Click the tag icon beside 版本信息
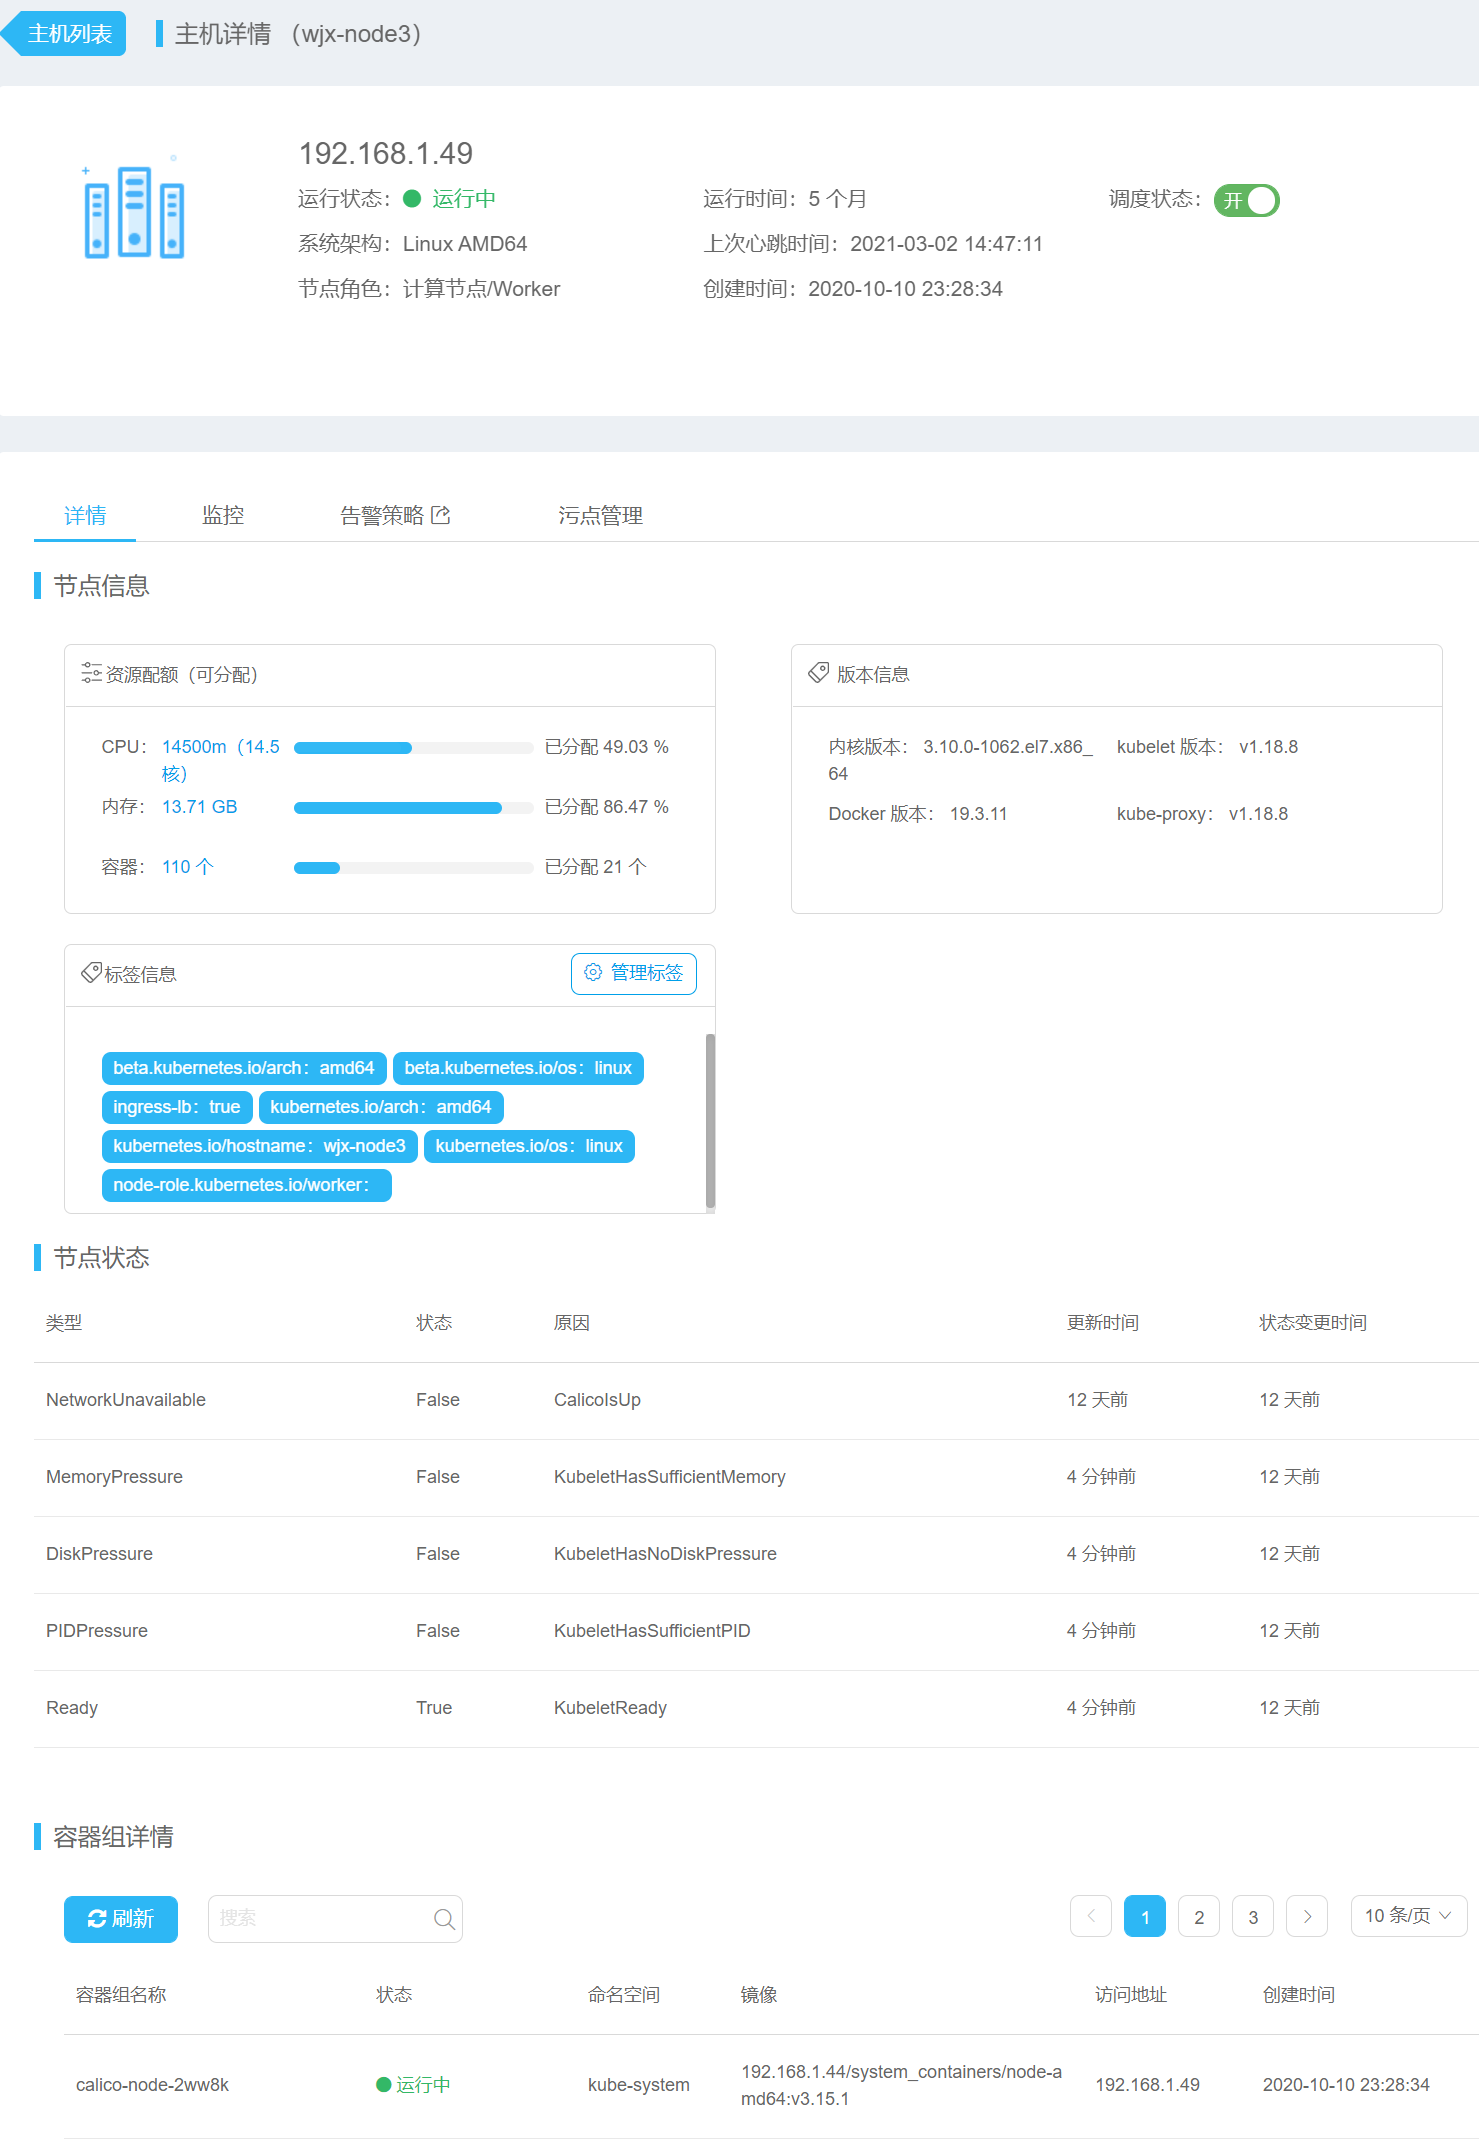Screen dimensions: 1479x2147 818,673
